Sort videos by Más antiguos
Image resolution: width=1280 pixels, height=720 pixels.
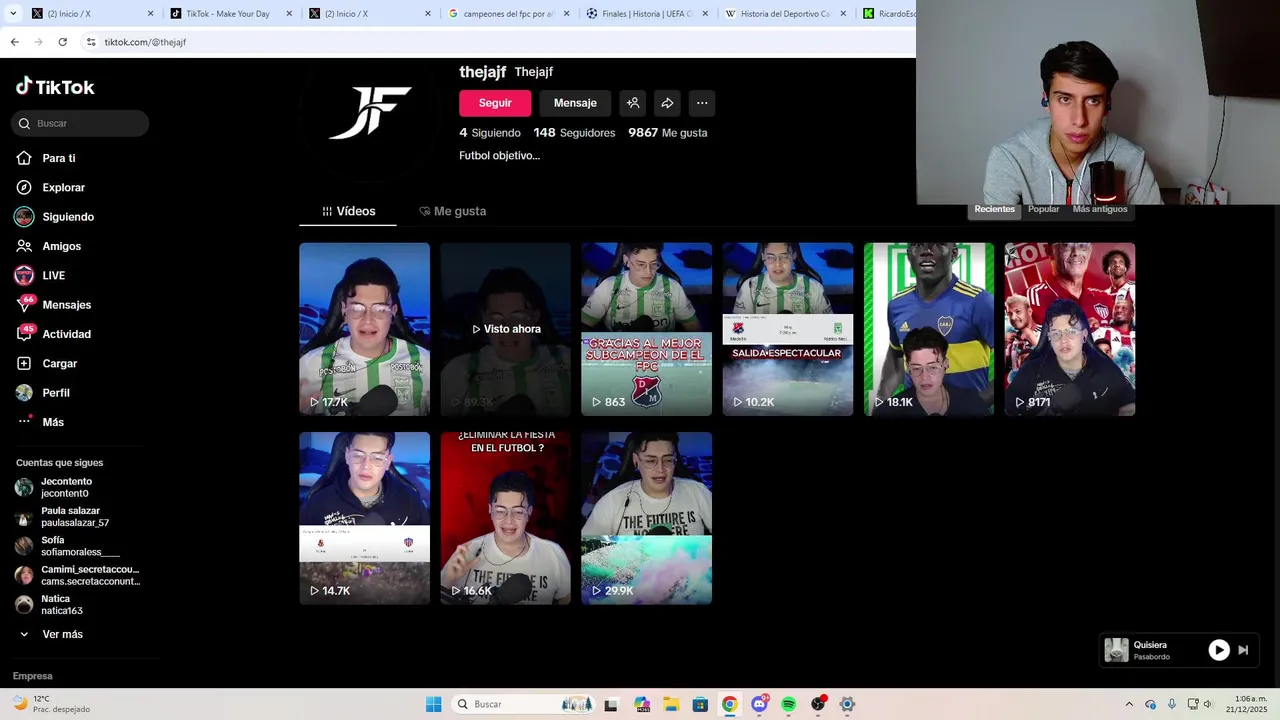(1100, 209)
